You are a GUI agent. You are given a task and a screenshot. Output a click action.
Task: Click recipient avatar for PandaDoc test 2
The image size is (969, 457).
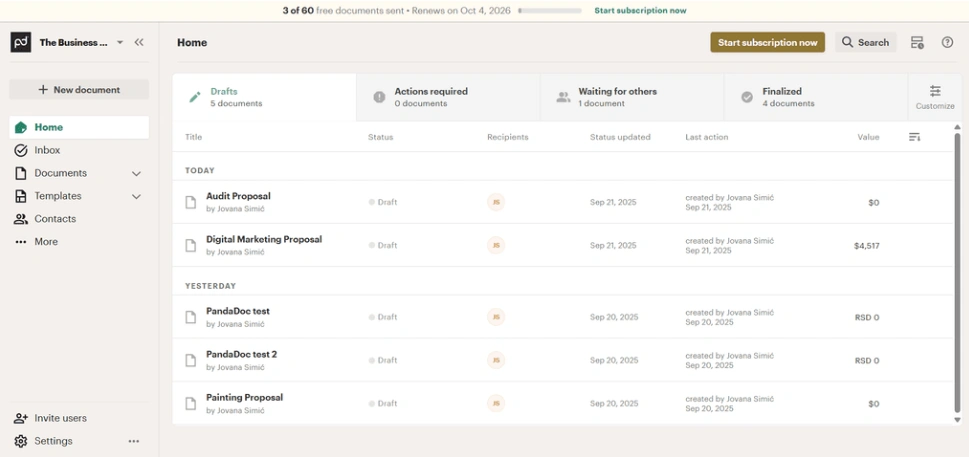coord(496,360)
